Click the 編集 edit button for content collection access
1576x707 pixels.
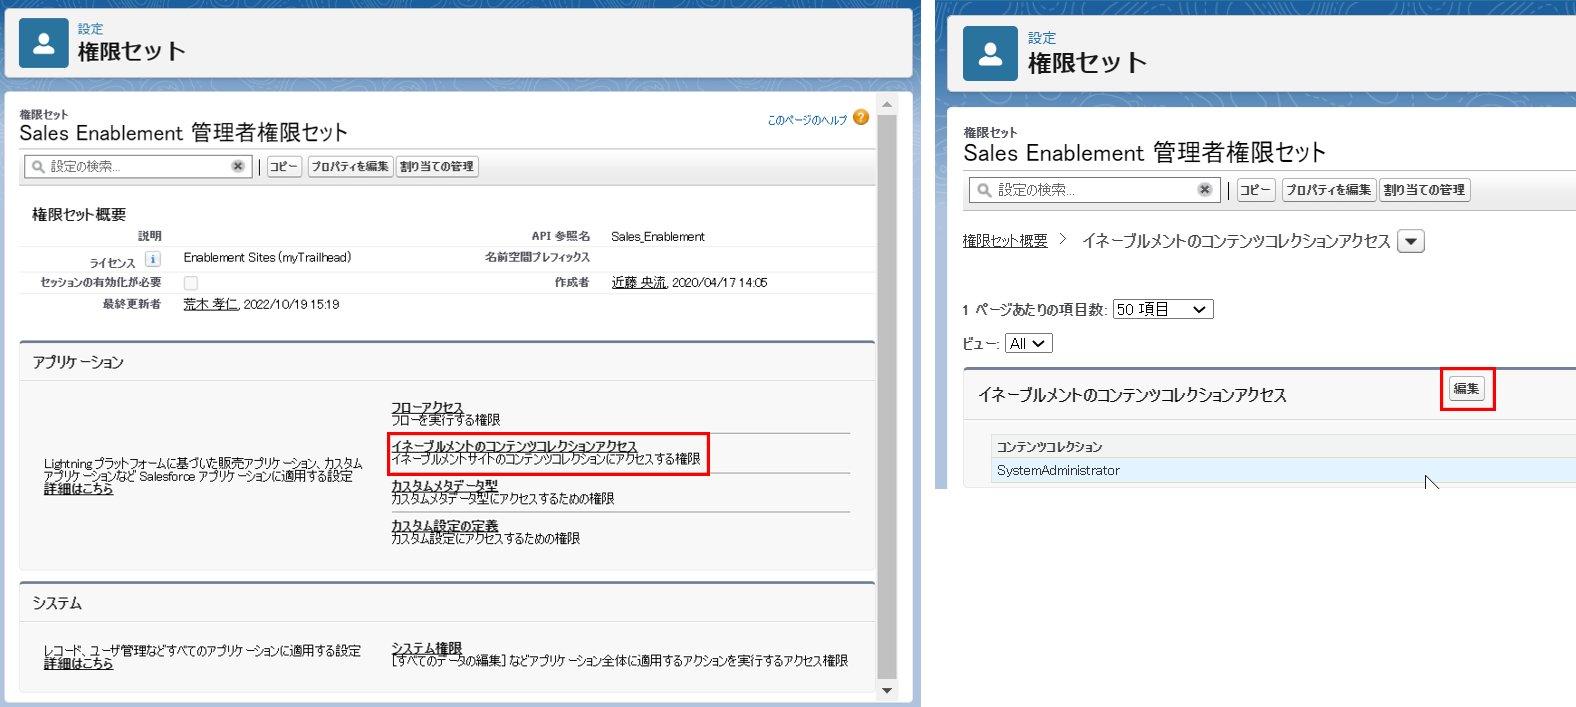point(1467,389)
